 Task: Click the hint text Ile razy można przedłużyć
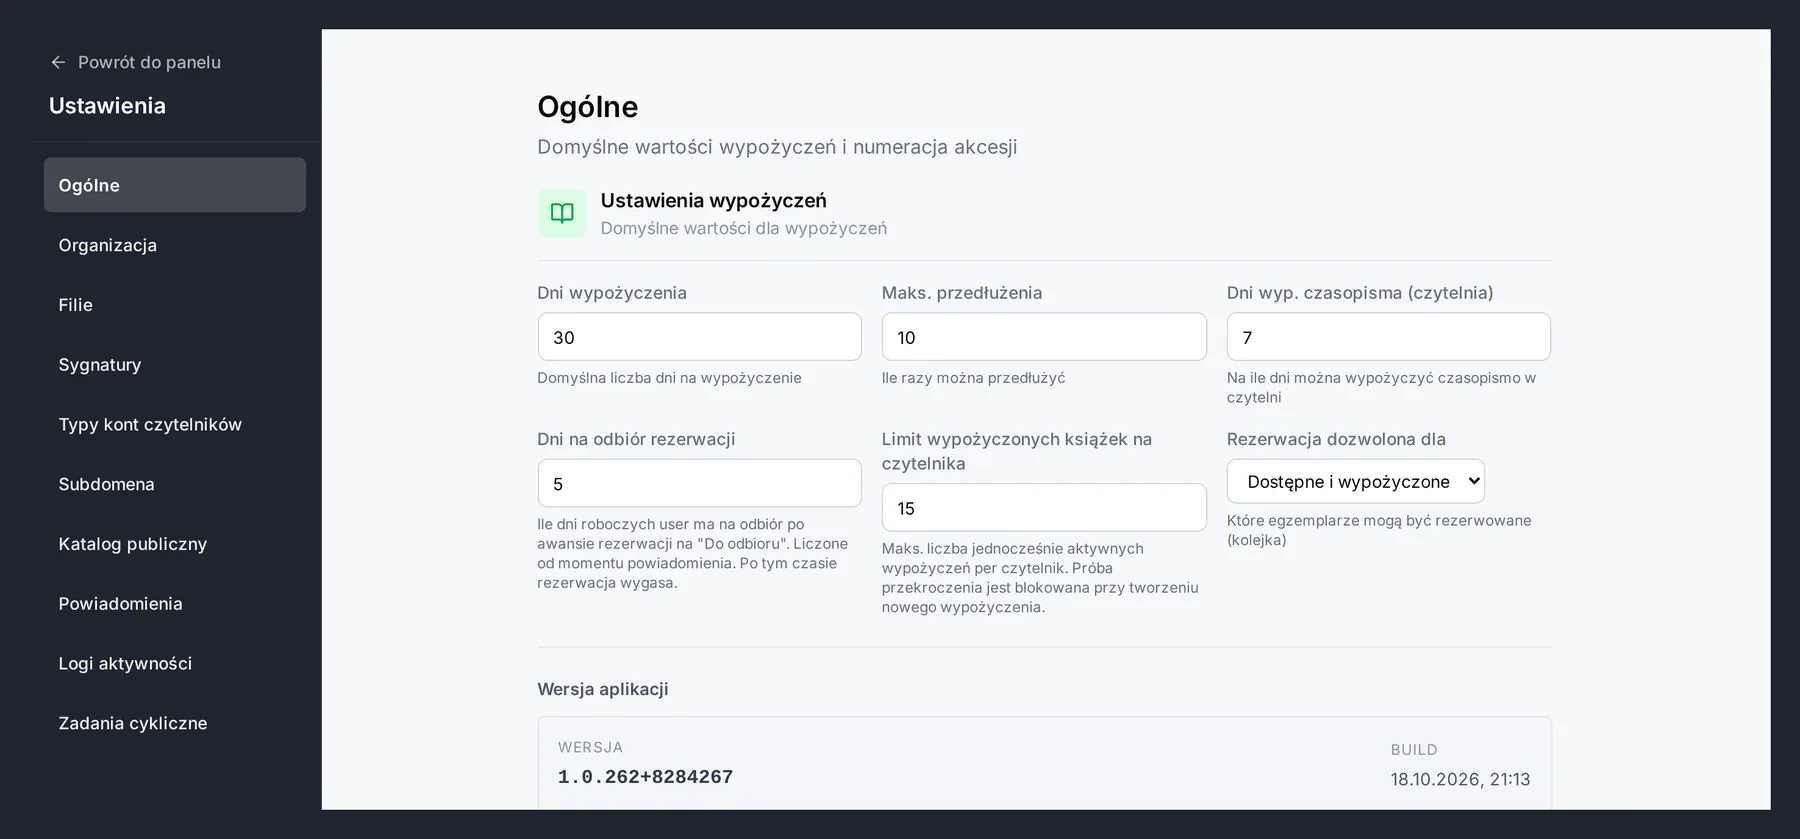point(973,378)
